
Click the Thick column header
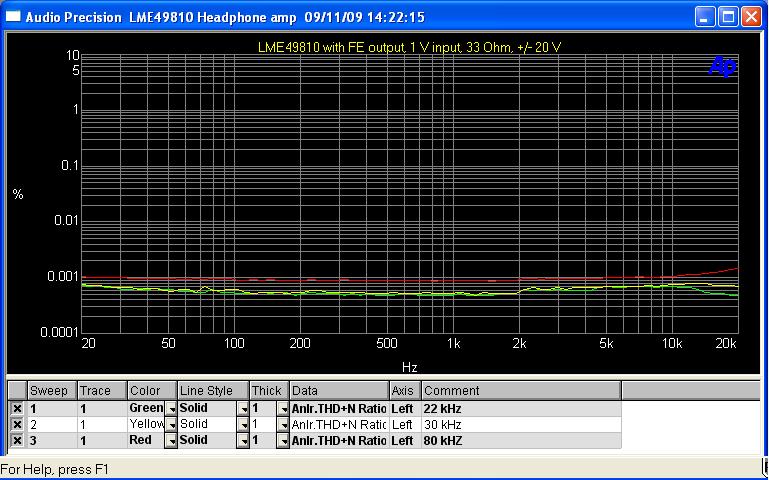click(x=270, y=391)
